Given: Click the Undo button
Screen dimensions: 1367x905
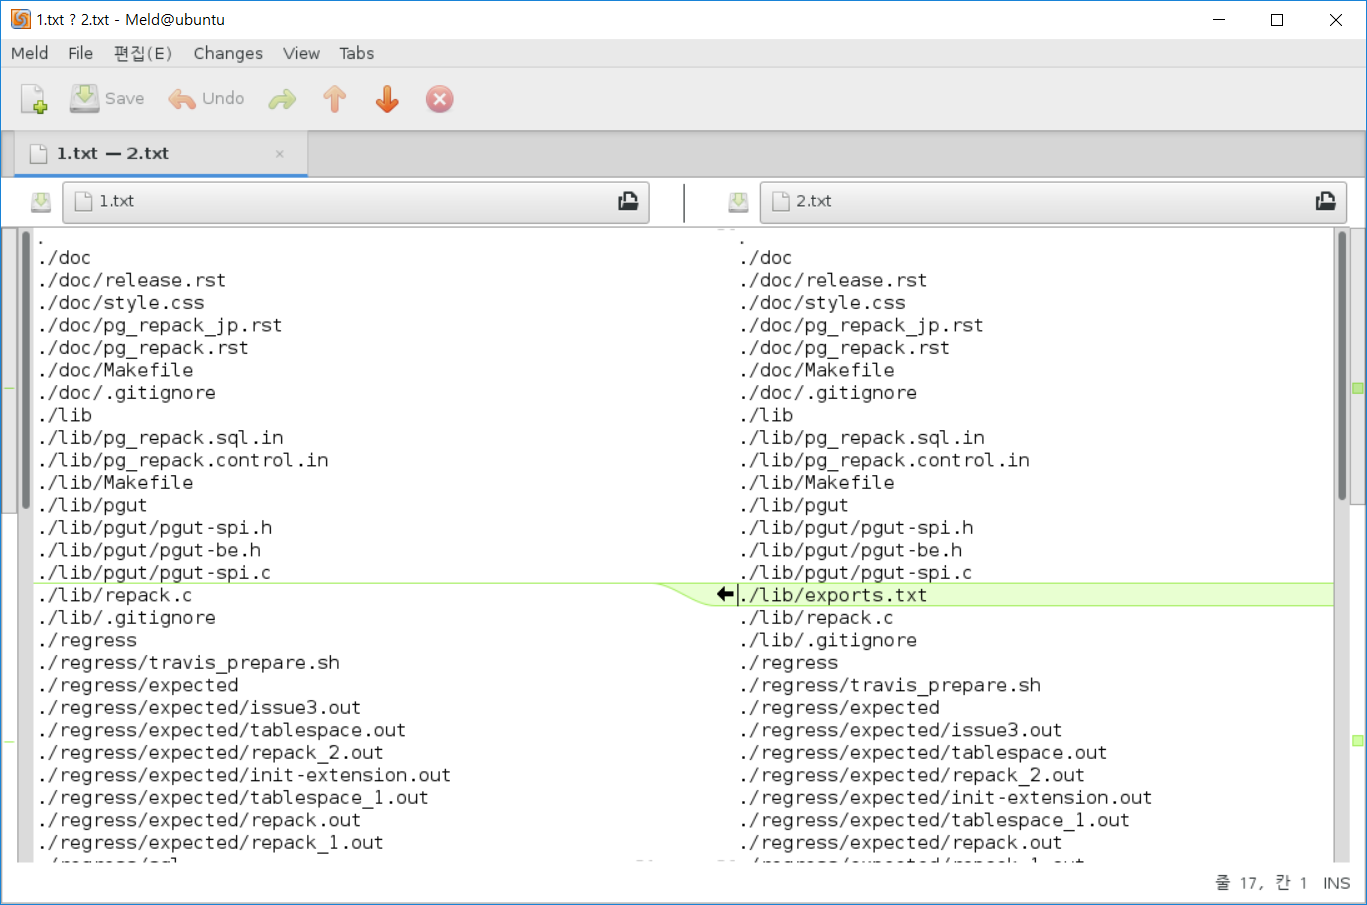Looking at the screenshot, I should click(206, 98).
